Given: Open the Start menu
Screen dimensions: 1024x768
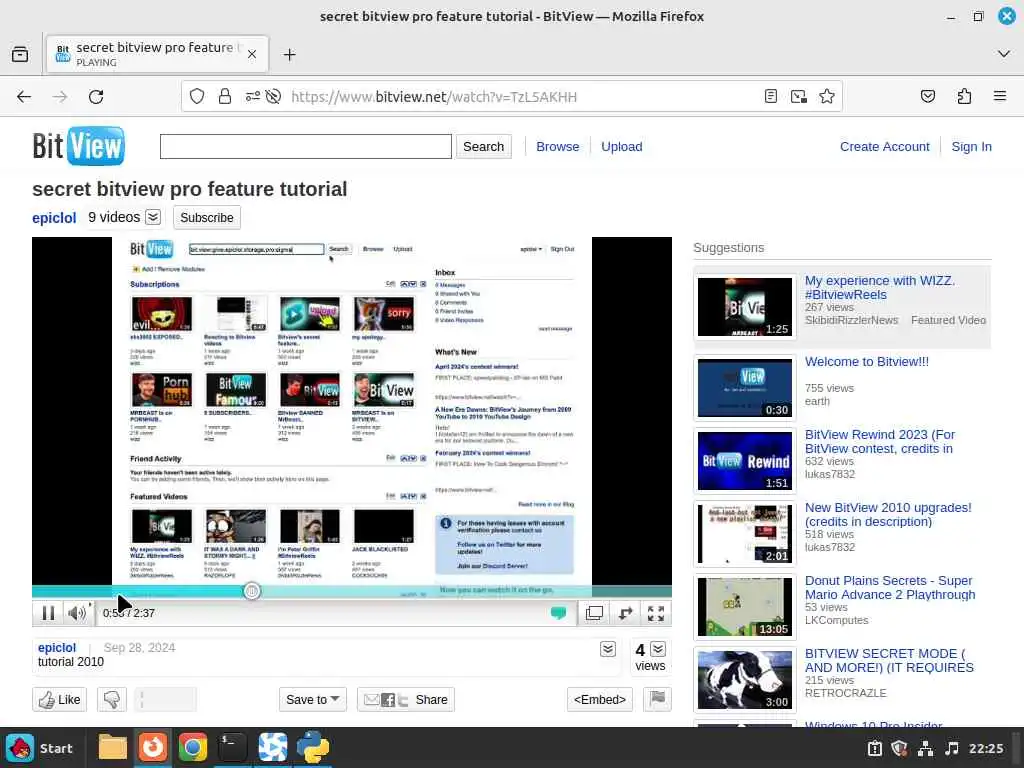Looking at the screenshot, I should [x=42, y=748].
